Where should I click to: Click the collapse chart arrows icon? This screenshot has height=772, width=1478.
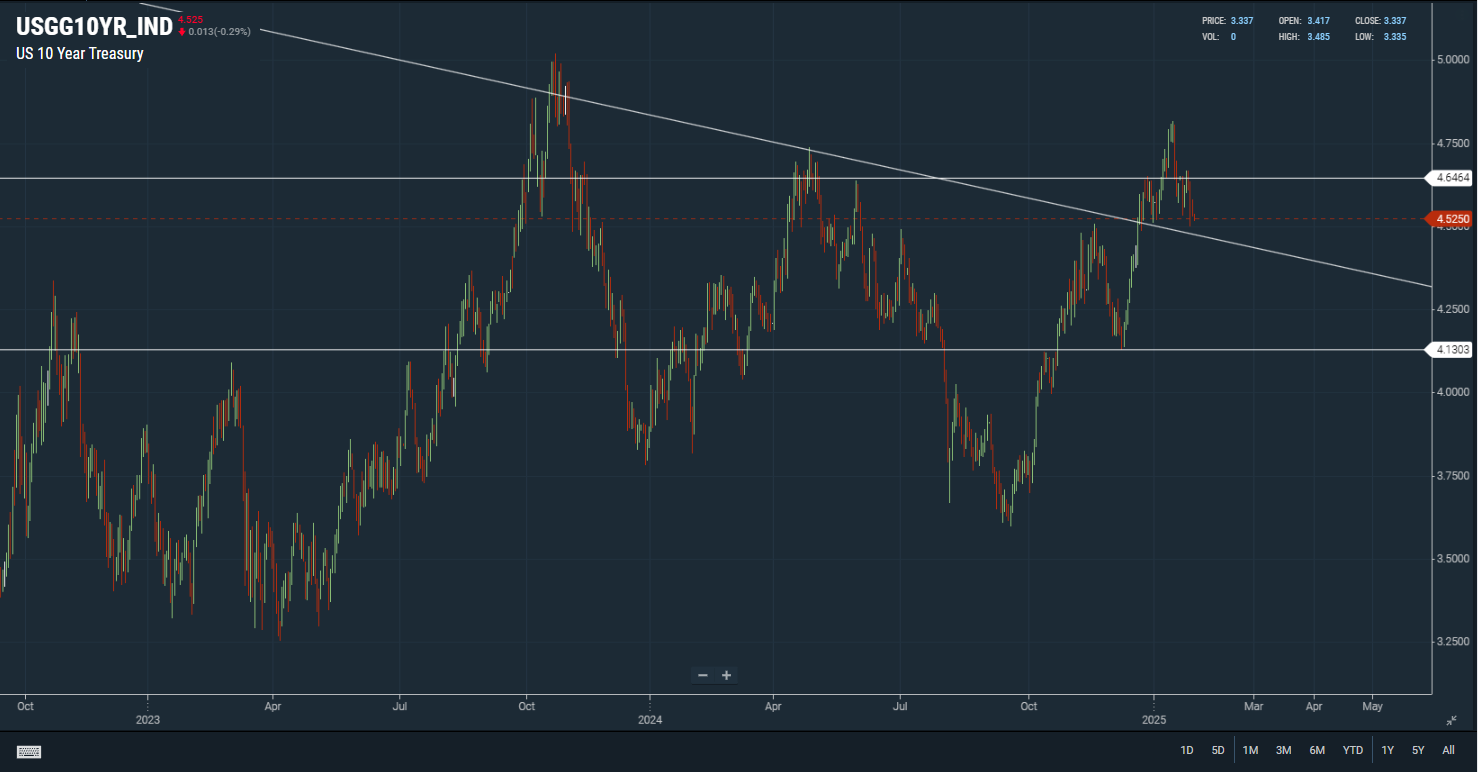click(1452, 720)
